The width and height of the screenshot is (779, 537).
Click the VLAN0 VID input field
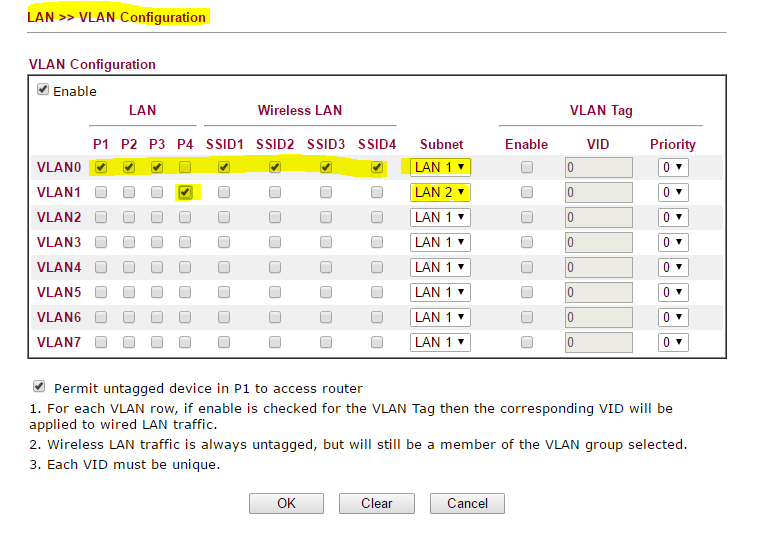(598, 167)
